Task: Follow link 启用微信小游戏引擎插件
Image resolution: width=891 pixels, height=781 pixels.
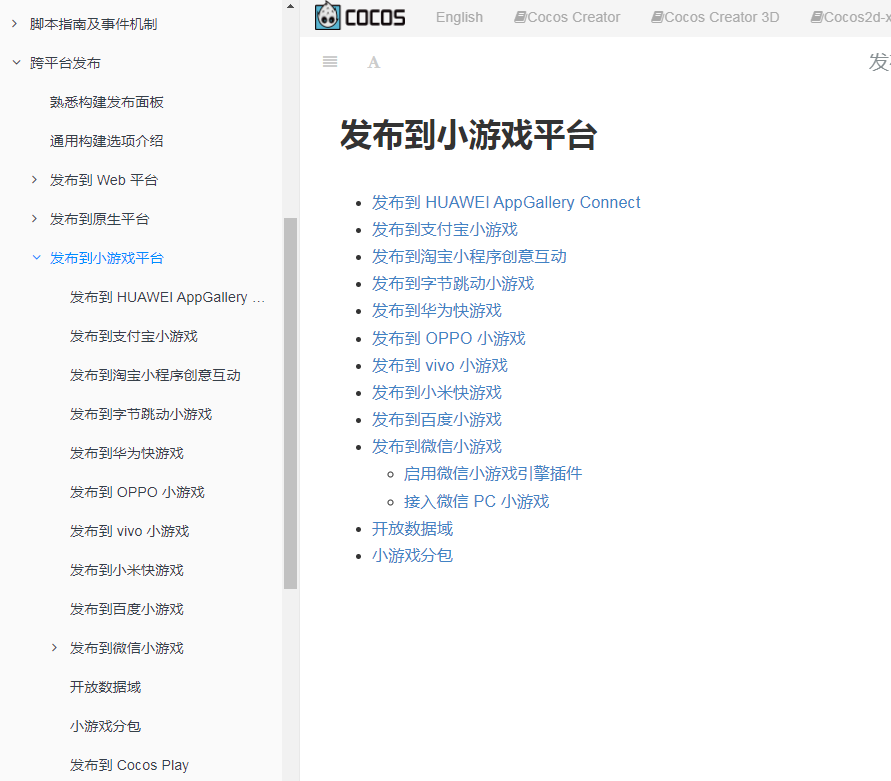Action: 493,473
